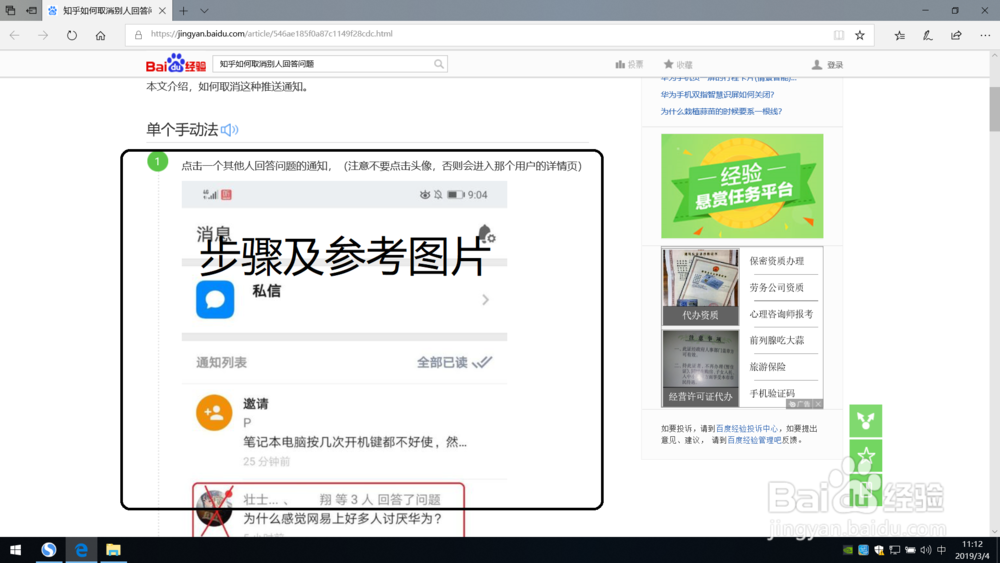Click the 私信 chevron arrow in screenshot
This screenshot has width=1000, height=563.
(x=485, y=300)
